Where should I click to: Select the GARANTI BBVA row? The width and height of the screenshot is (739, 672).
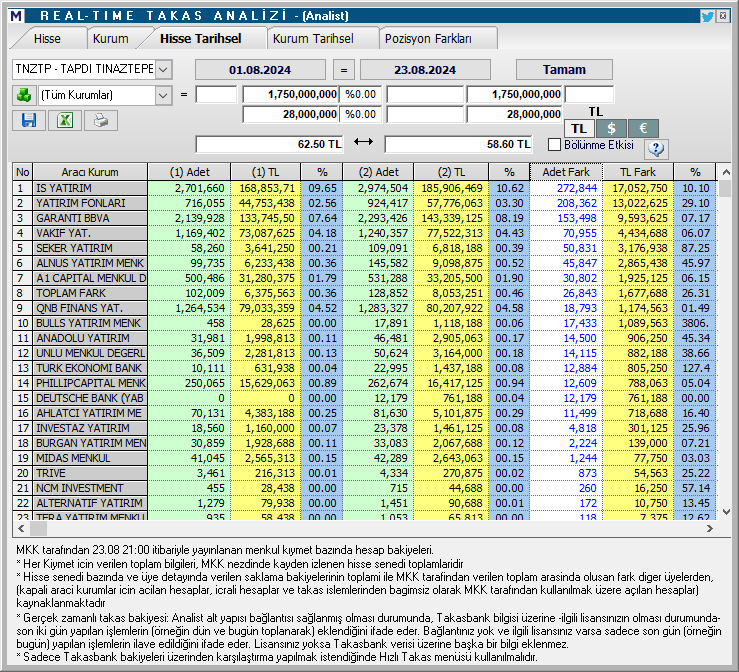coord(364,218)
